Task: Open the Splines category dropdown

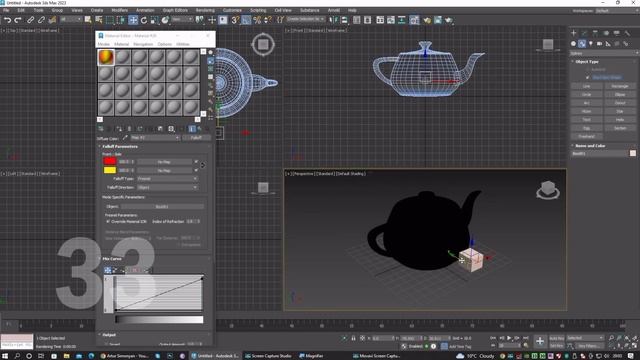Action: 603,53
